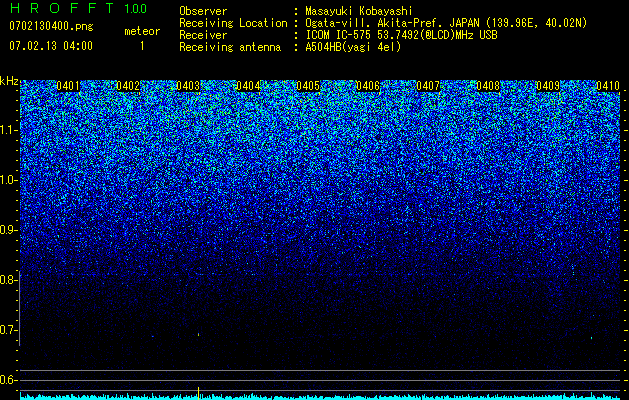Click the 0401 time marker
Image resolution: width=629 pixels, height=400 pixels.
[68, 86]
